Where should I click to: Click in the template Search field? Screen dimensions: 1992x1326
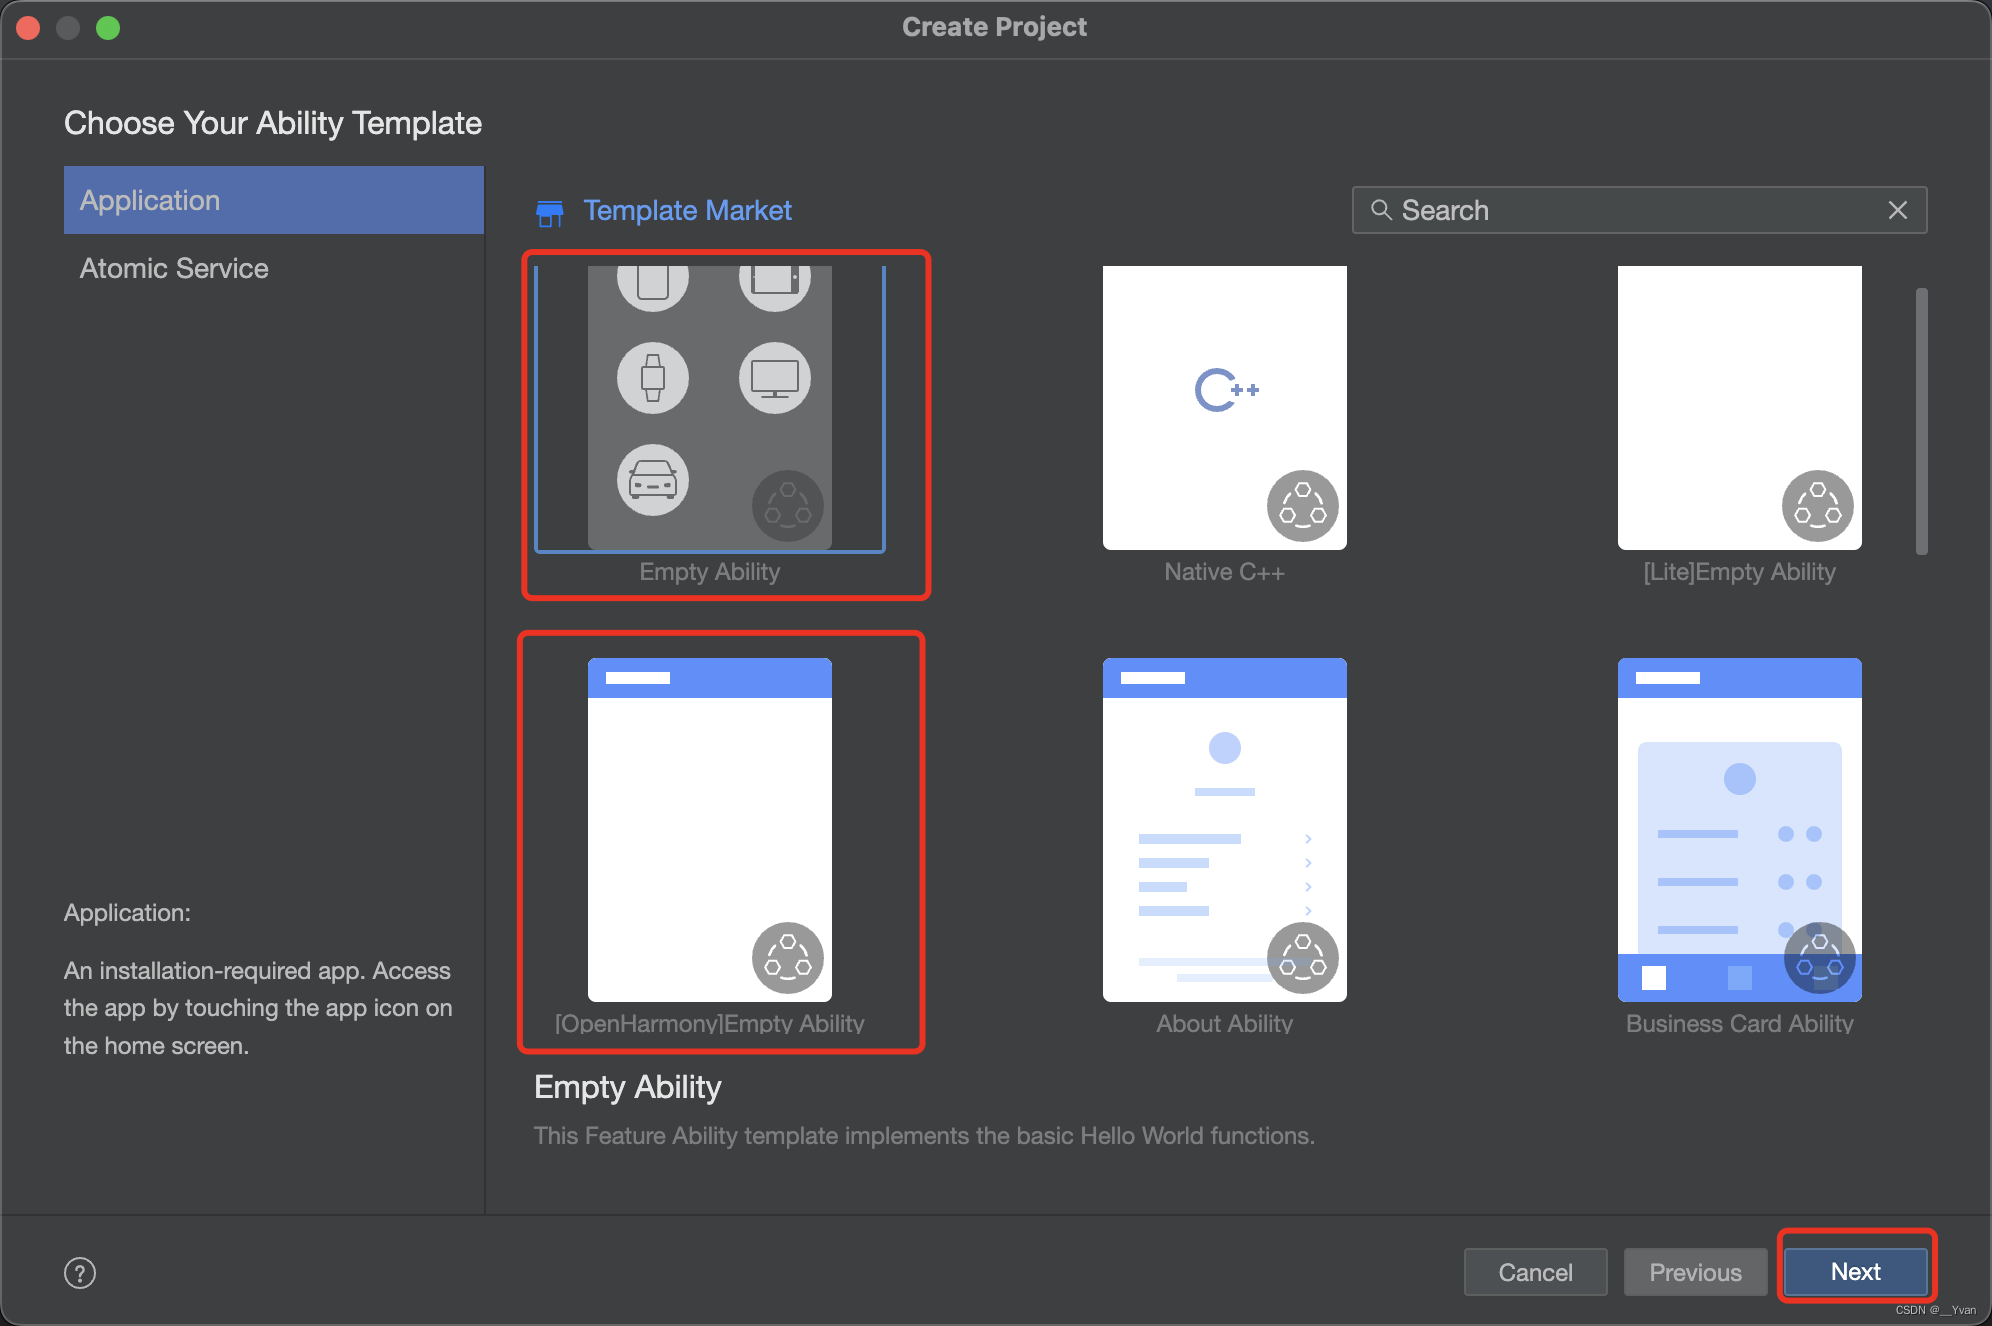coord(1630,210)
